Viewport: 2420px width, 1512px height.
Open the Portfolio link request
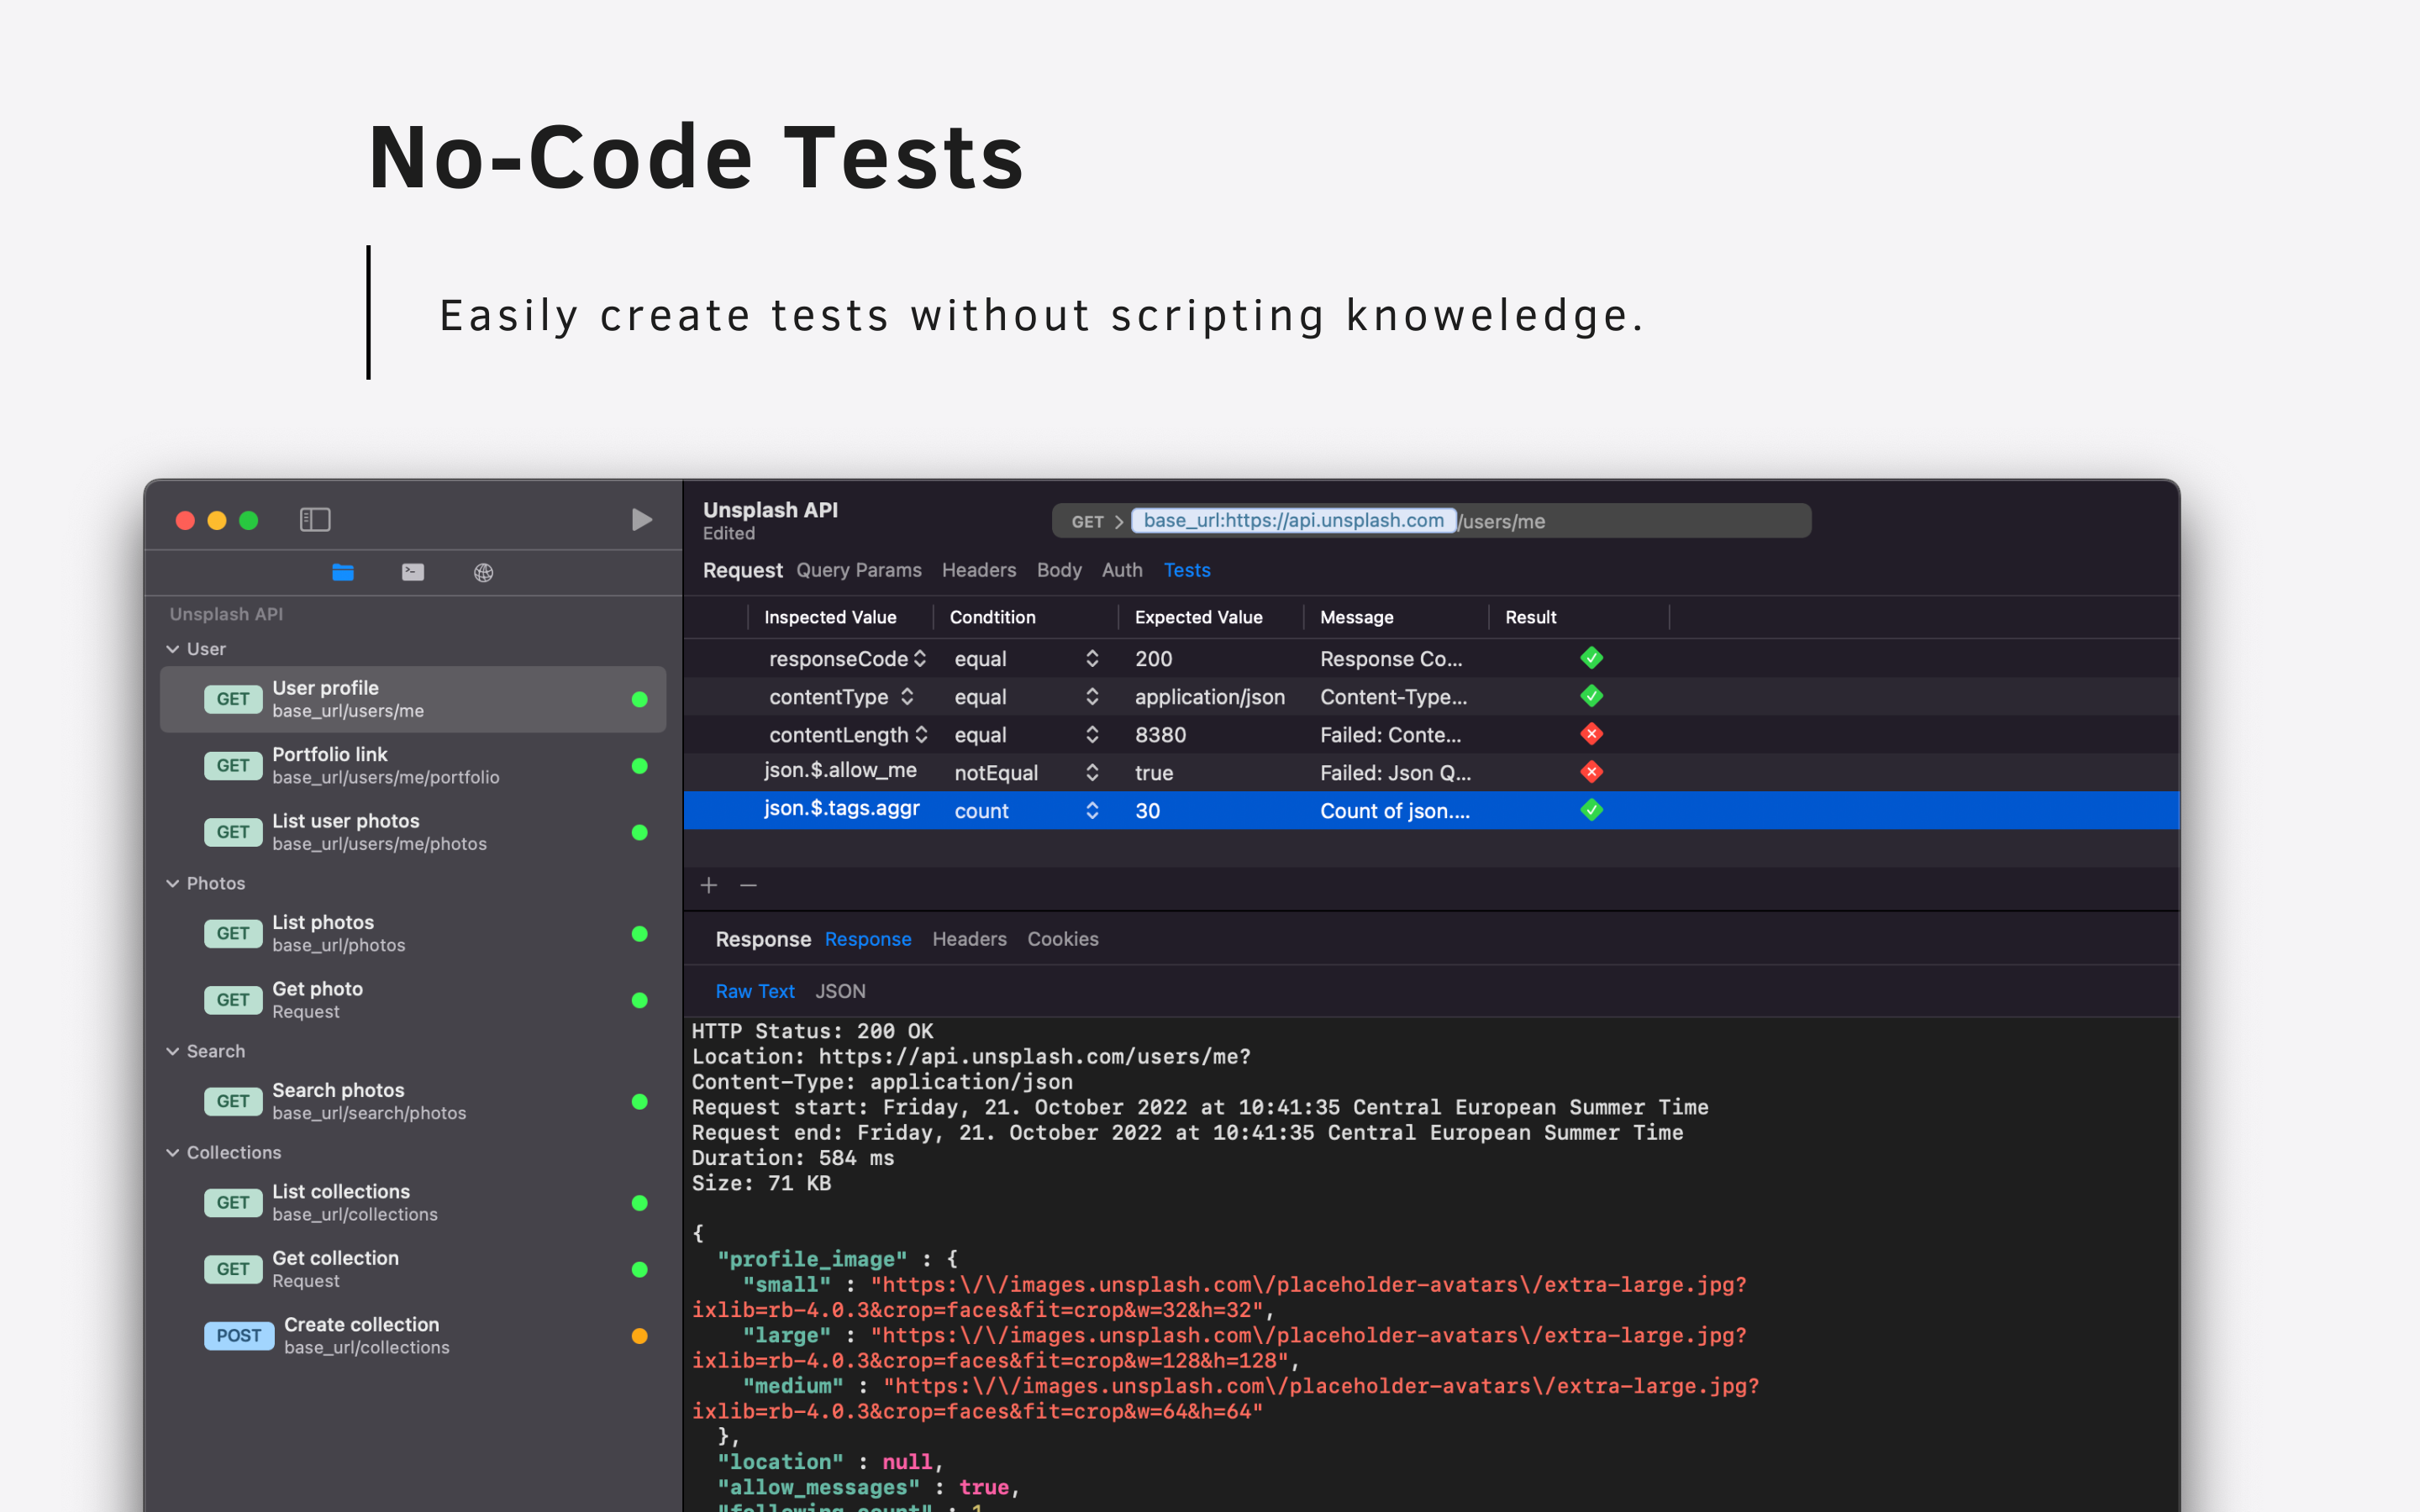click(x=413, y=766)
